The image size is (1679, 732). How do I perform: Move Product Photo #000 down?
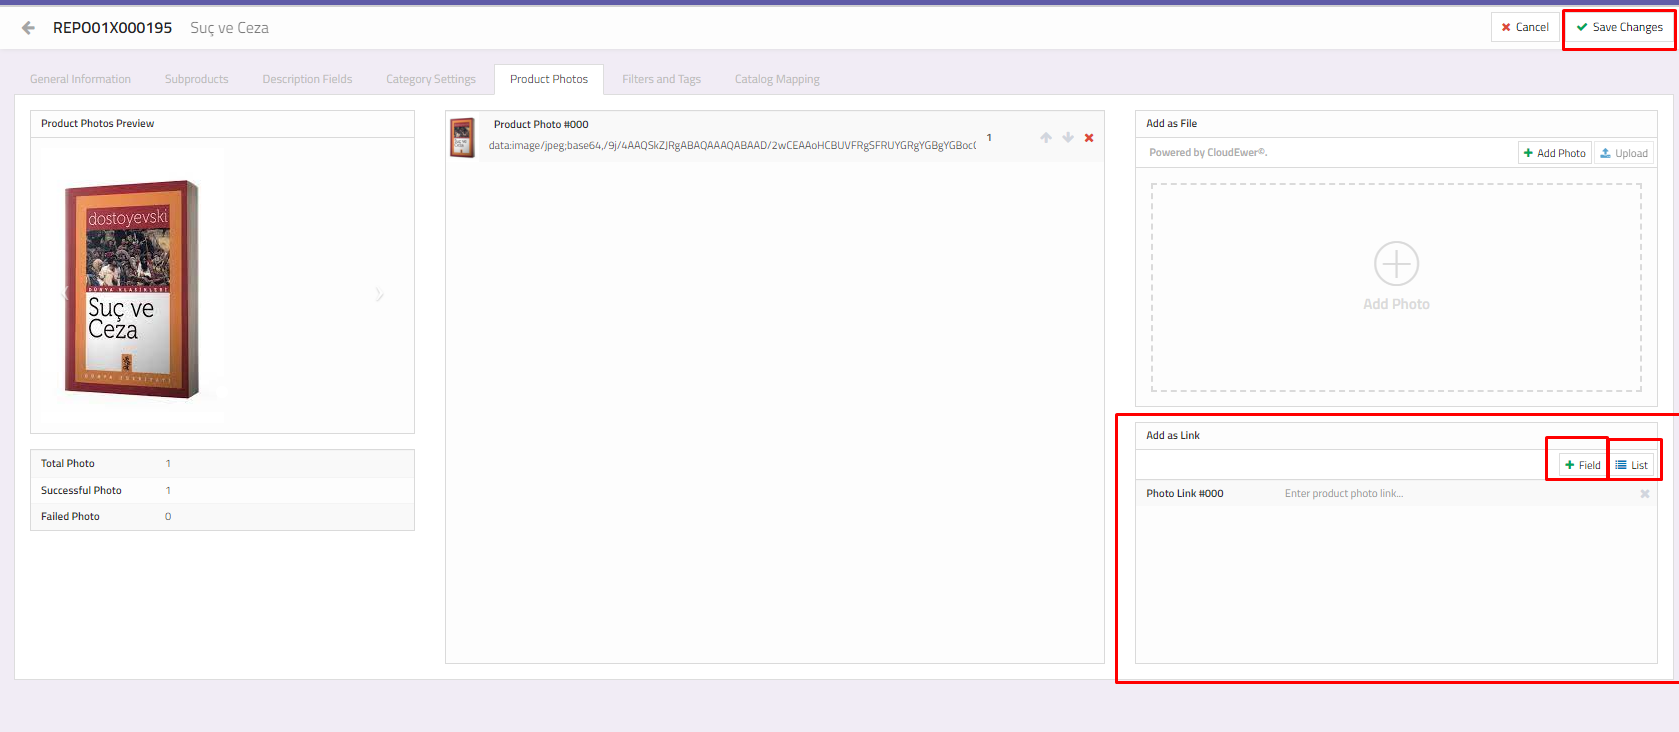1068,138
